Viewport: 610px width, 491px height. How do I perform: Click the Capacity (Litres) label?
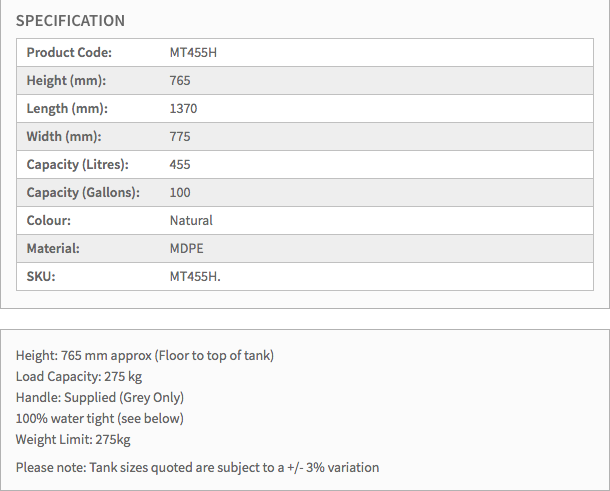pyautogui.click(x=78, y=164)
